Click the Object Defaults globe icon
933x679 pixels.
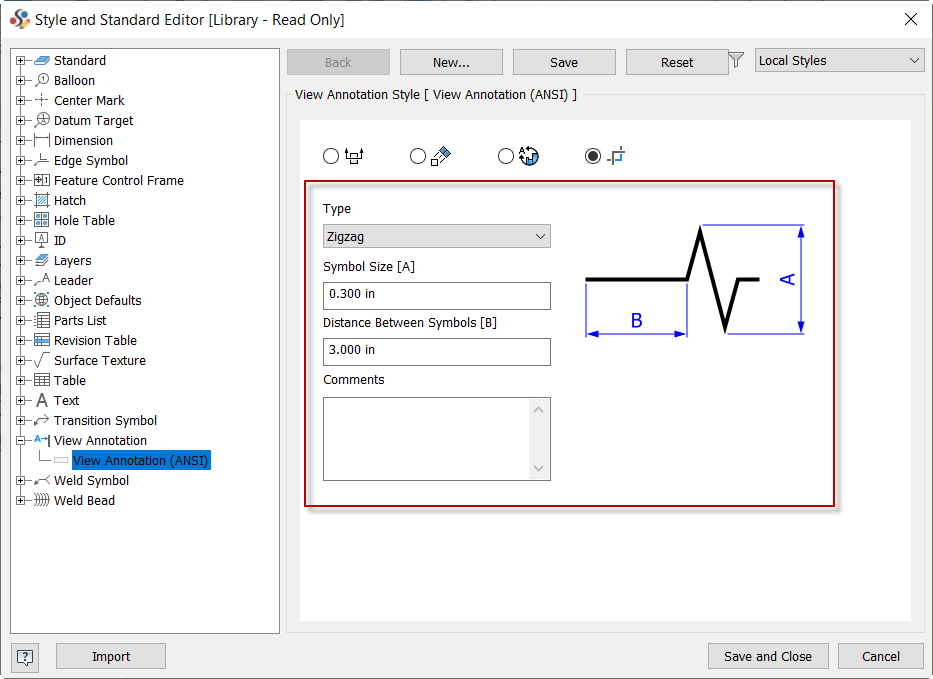tap(42, 300)
